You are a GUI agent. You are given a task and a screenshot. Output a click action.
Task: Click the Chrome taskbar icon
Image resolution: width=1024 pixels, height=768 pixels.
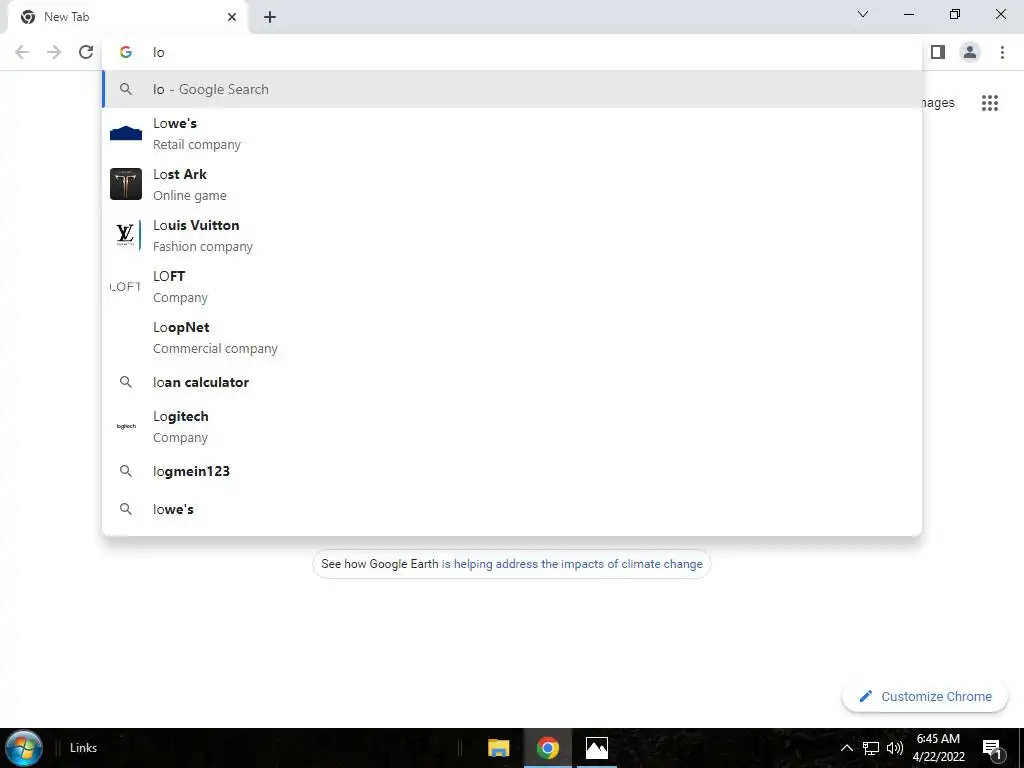pos(548,748)
